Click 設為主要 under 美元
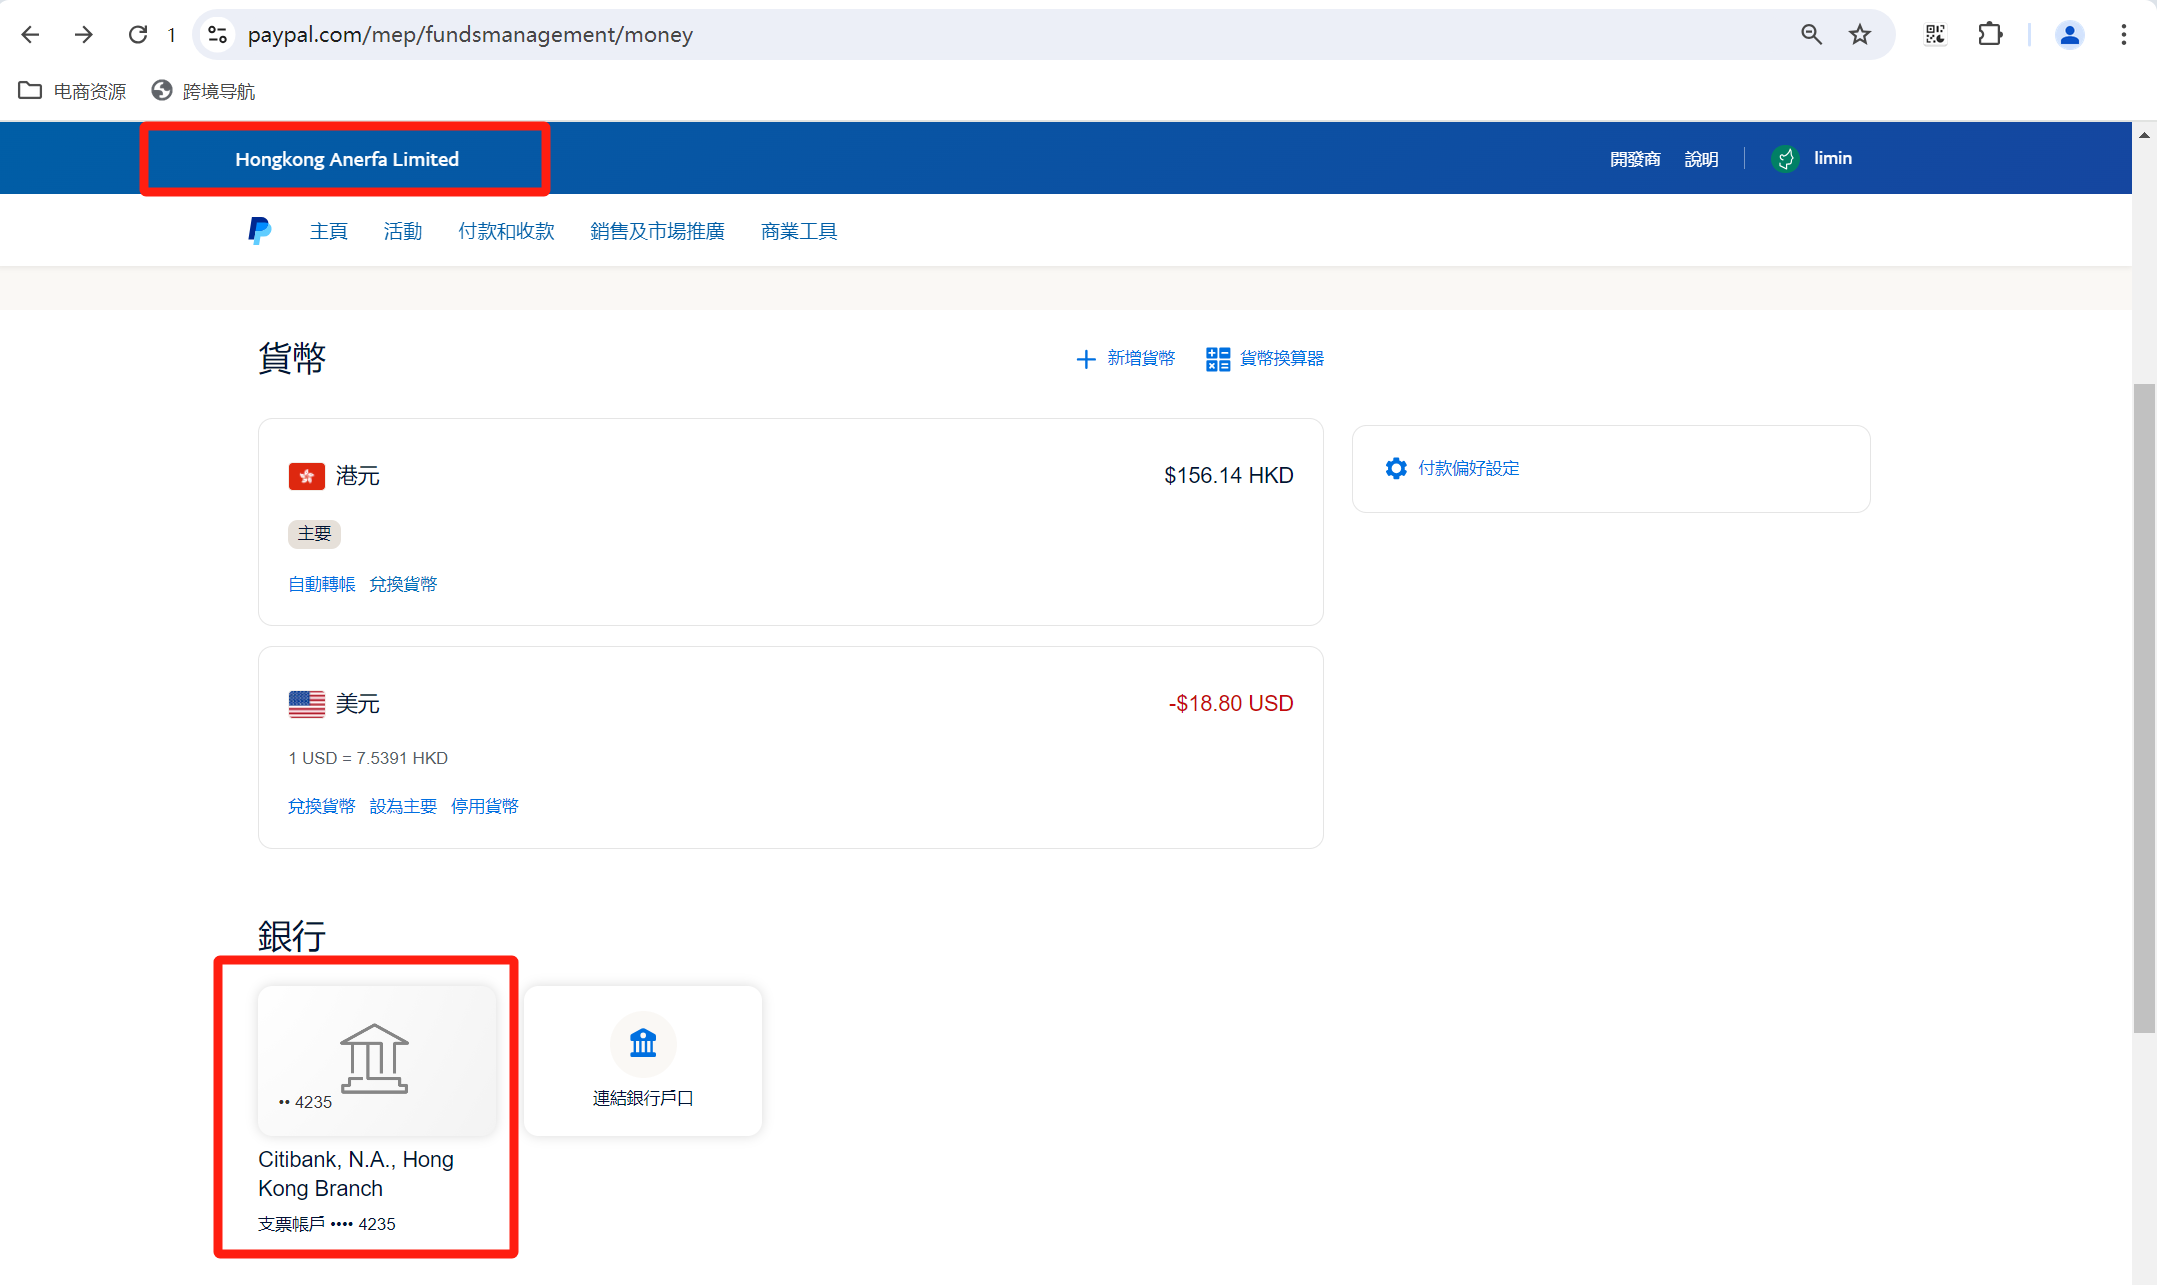2157x1285 pixels. click(403, 806)
